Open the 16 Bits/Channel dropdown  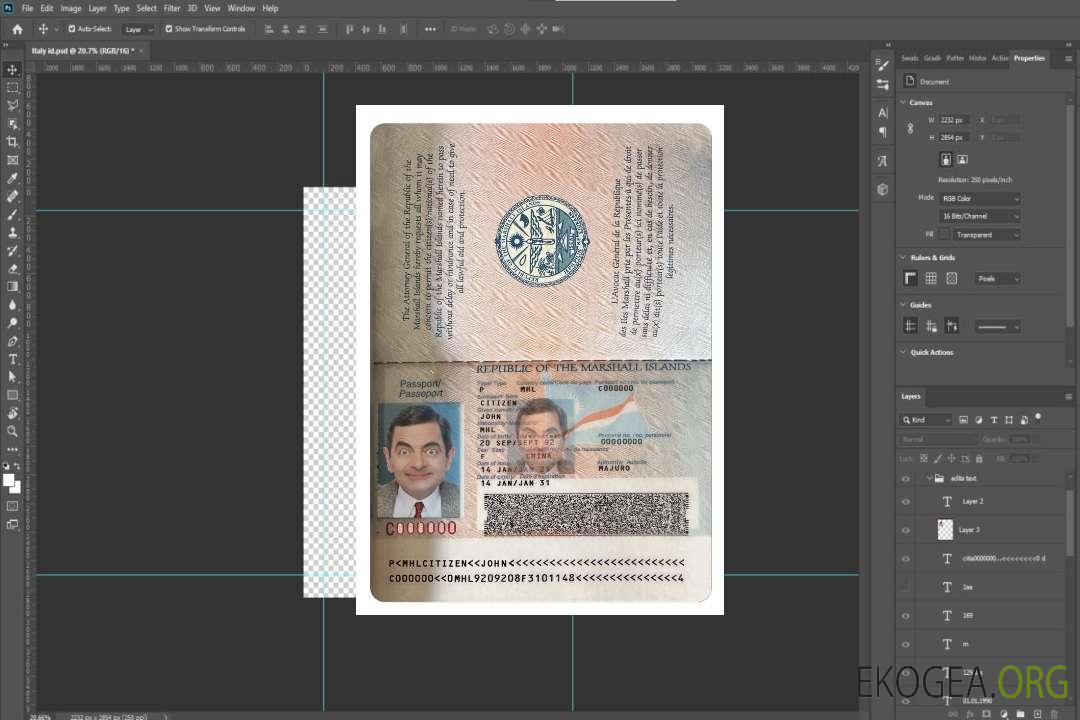(980, 216)
